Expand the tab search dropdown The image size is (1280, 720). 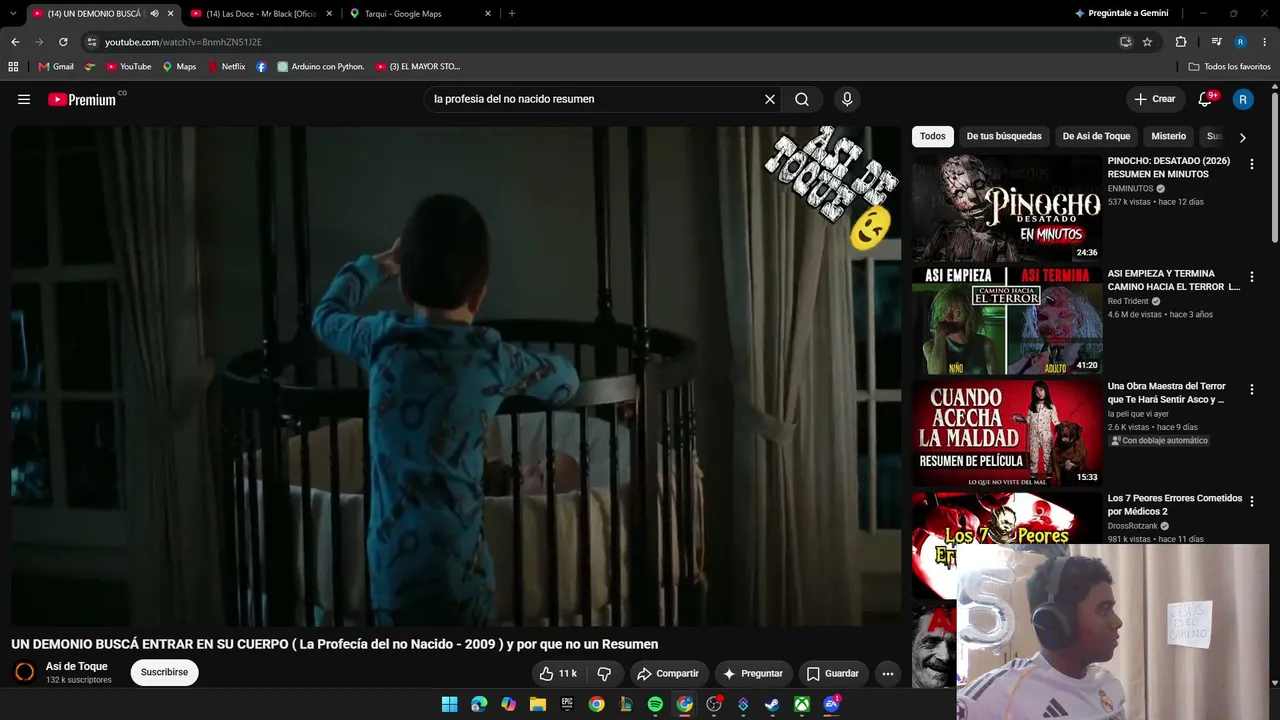coord(13,14)
